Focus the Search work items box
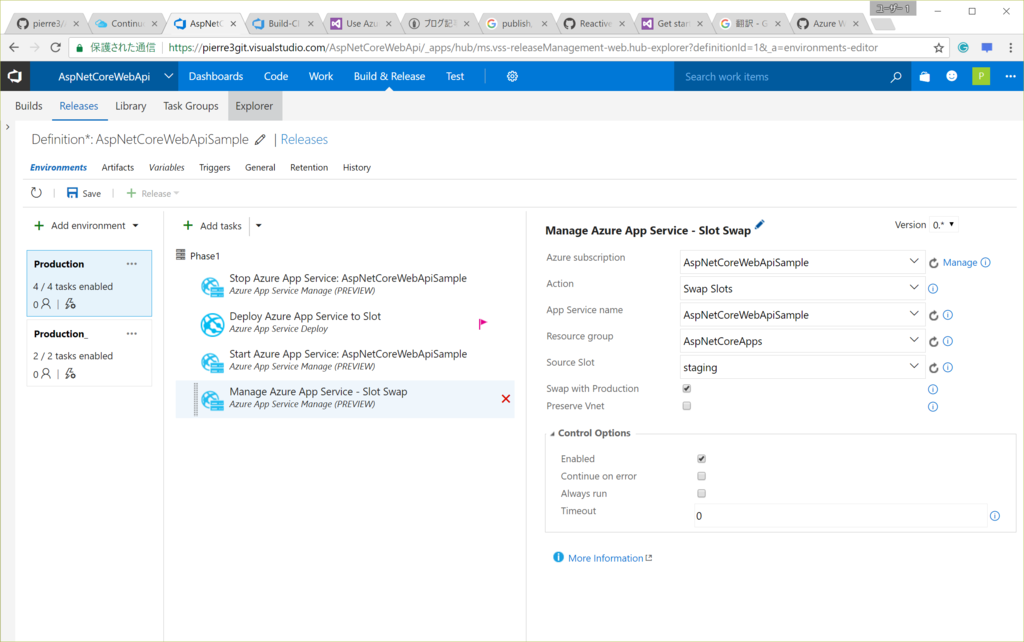Screen dimensions: 1024x642 (x=784, y=76)
